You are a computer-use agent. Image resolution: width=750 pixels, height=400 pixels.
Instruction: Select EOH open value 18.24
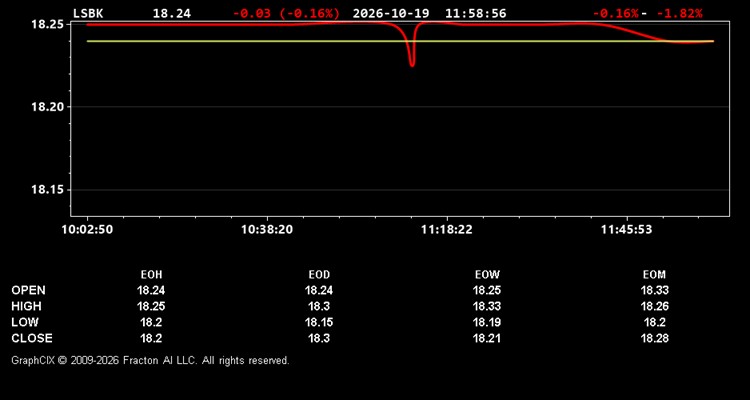pyautogui.click(x=151, y=290)
